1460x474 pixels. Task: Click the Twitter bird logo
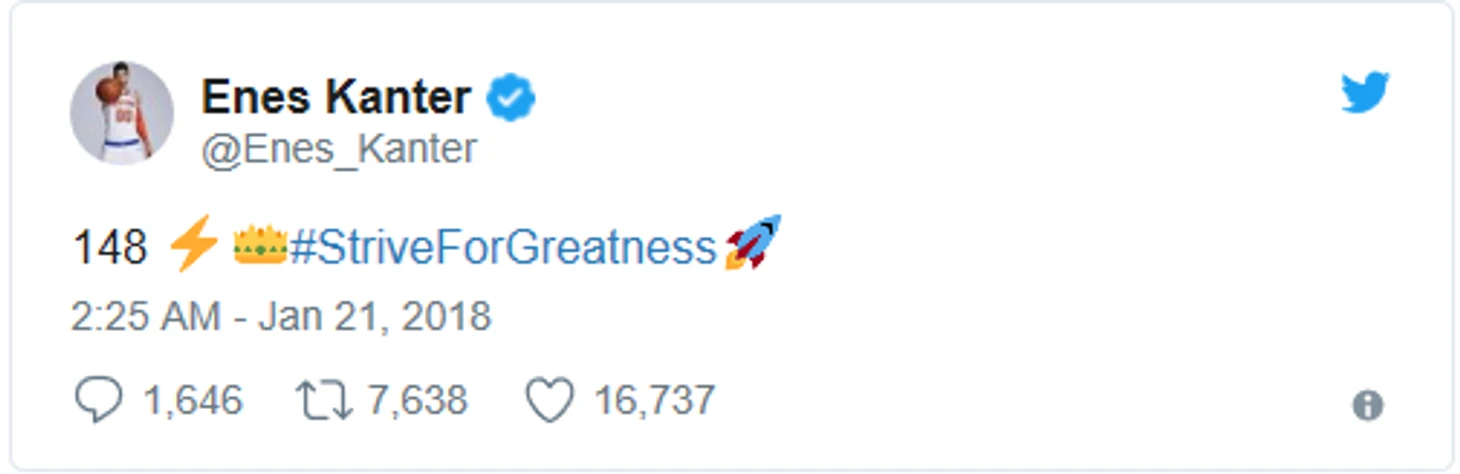[1365, 94]
